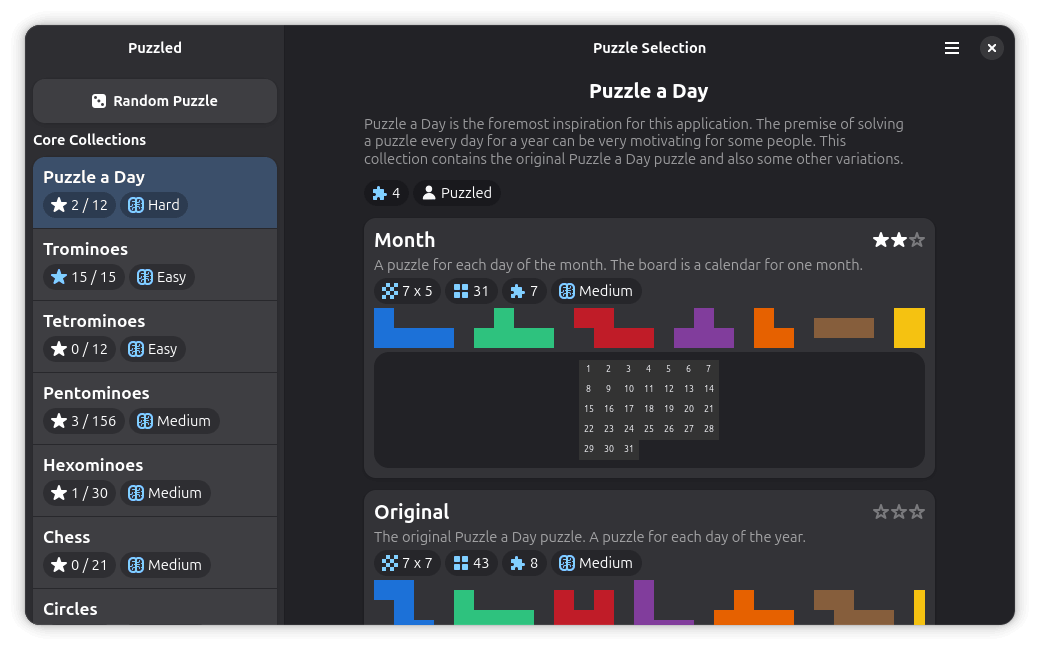Click the Month puzzle's 7 x 5 grid icon
Image resolution: width=1040 pixels, height=650 pixels.
pos(390,291)
